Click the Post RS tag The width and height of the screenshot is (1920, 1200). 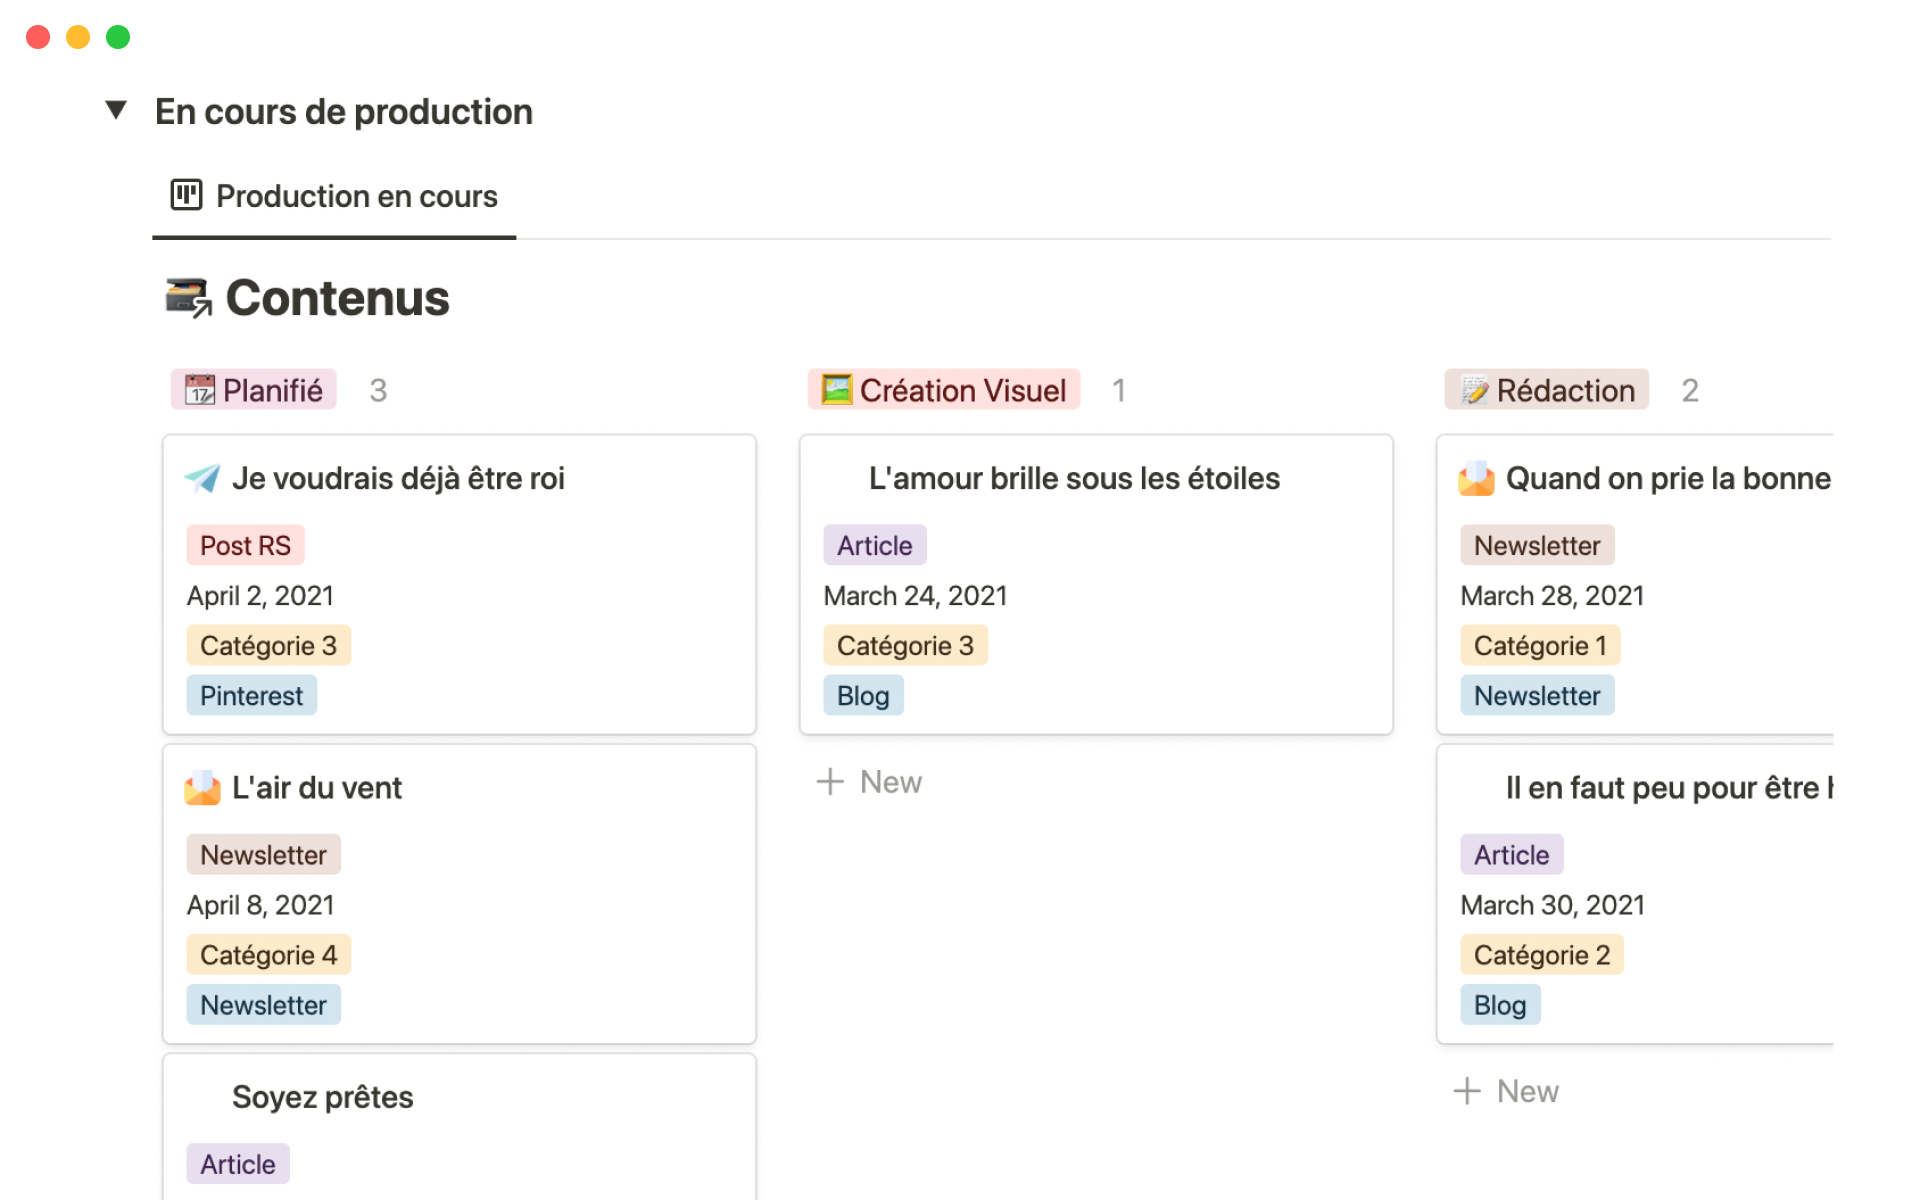(245, 546)
